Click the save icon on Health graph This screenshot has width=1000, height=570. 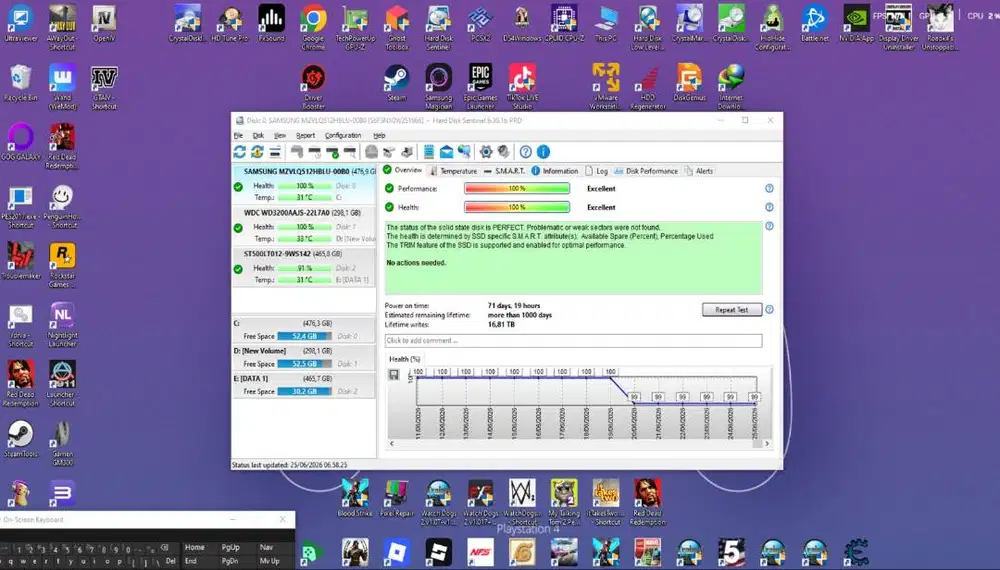click(x=393, y=375)
